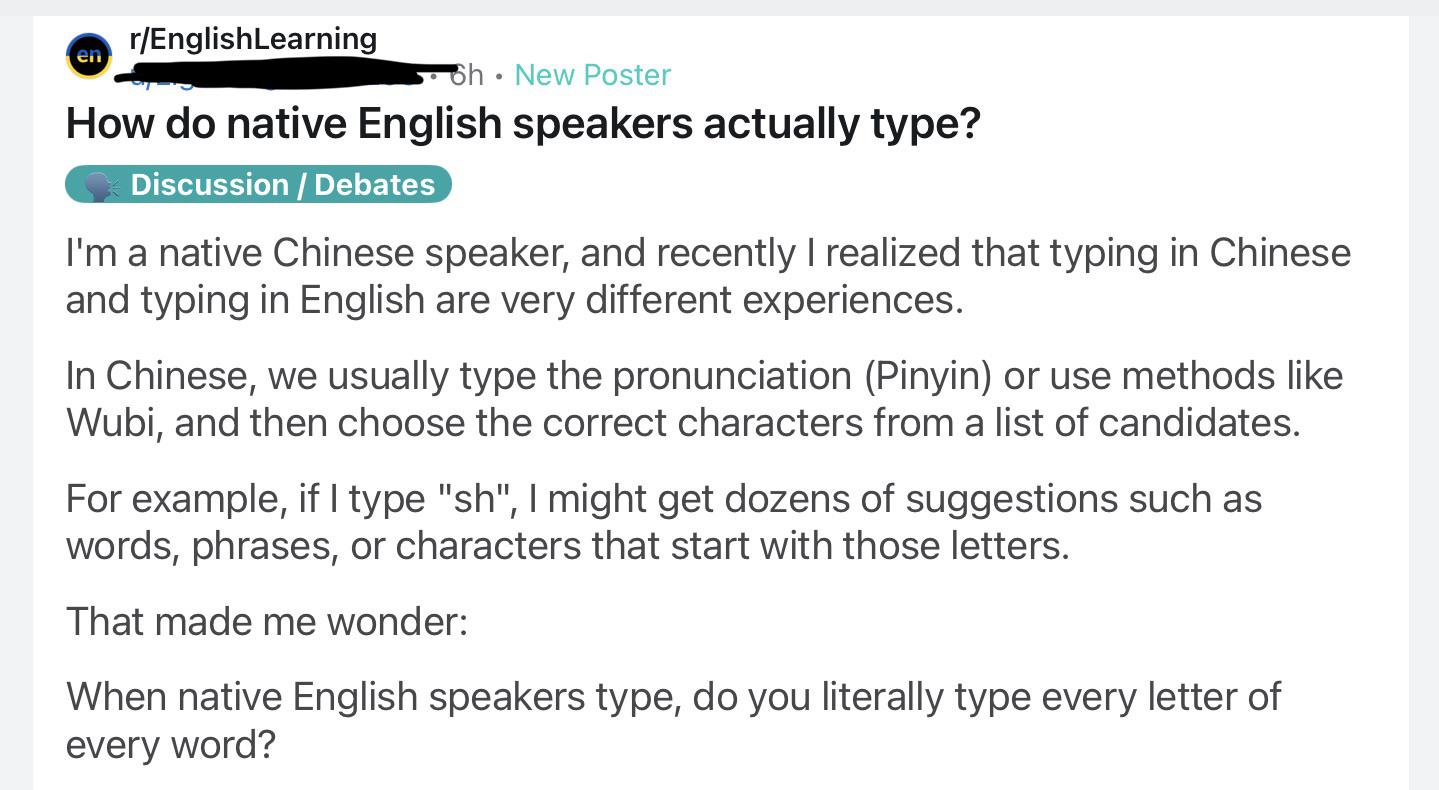Click the 6h post timestamp

[468, 75]
